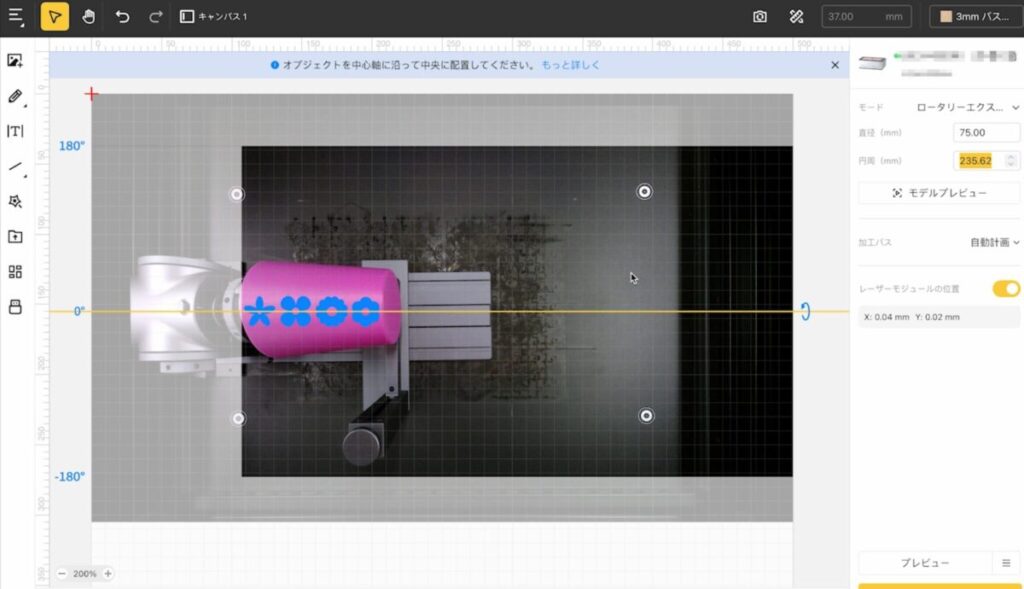Image resolution: width=1024 pixels, height=589 pixels.
Task: Open the insert image tool
Action: click(x=15, y=61)
